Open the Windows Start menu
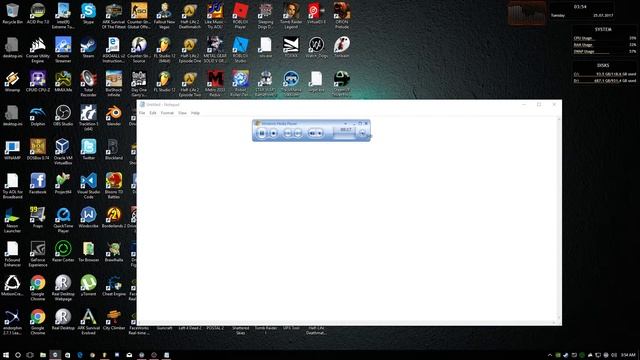Image resolution: width=640 pixels, height=360 pixels. pyautogui.click(x=6, y=355)
